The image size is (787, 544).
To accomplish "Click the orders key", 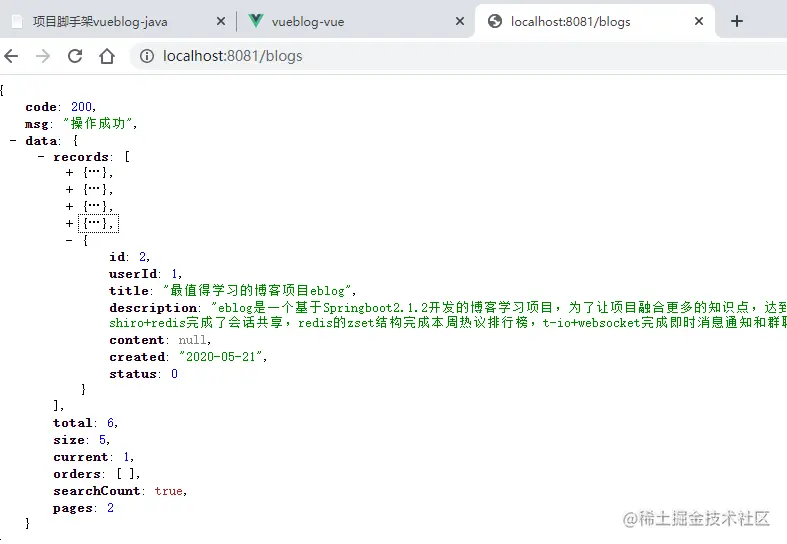I will [x=77, y=474].
